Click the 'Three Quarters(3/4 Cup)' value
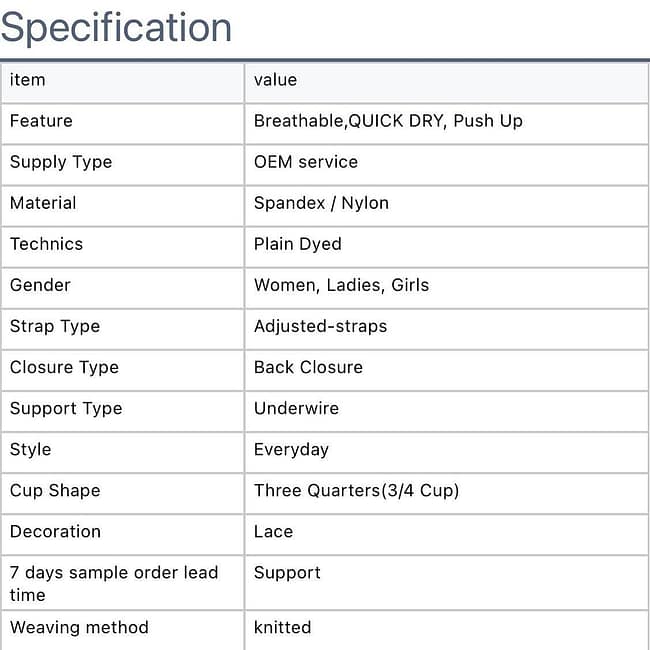 click(x=357, y=490)
